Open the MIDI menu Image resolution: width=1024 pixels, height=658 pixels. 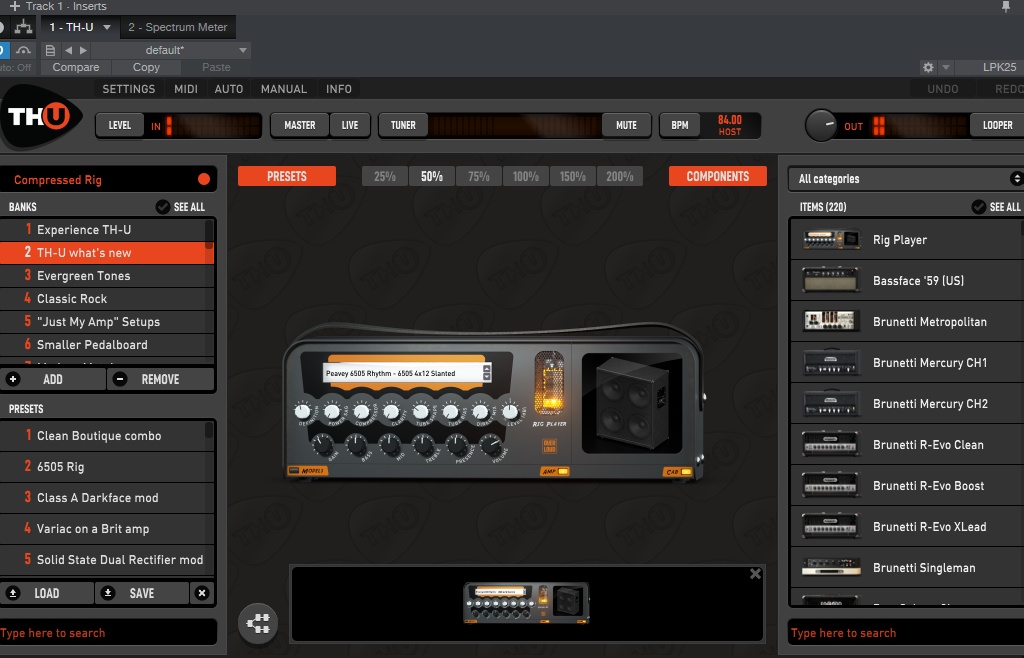(185, 89)
